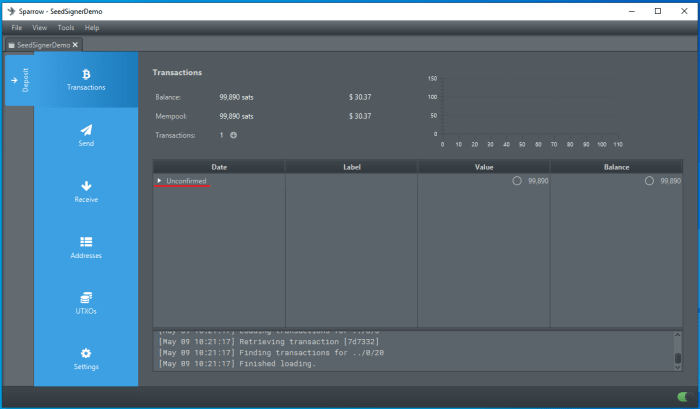700x409 pixels.
Task: Sort transactions by Date column header
Action: 219,167
